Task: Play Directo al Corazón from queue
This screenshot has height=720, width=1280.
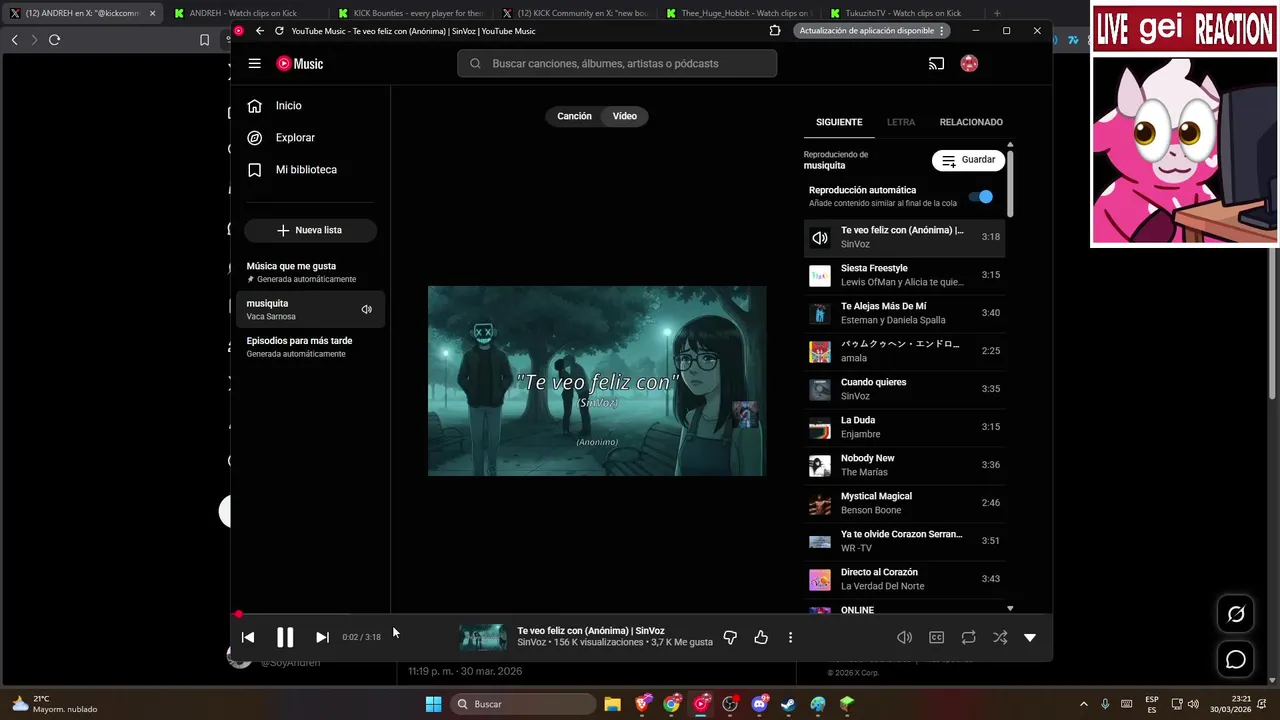Action: point(904,579)
